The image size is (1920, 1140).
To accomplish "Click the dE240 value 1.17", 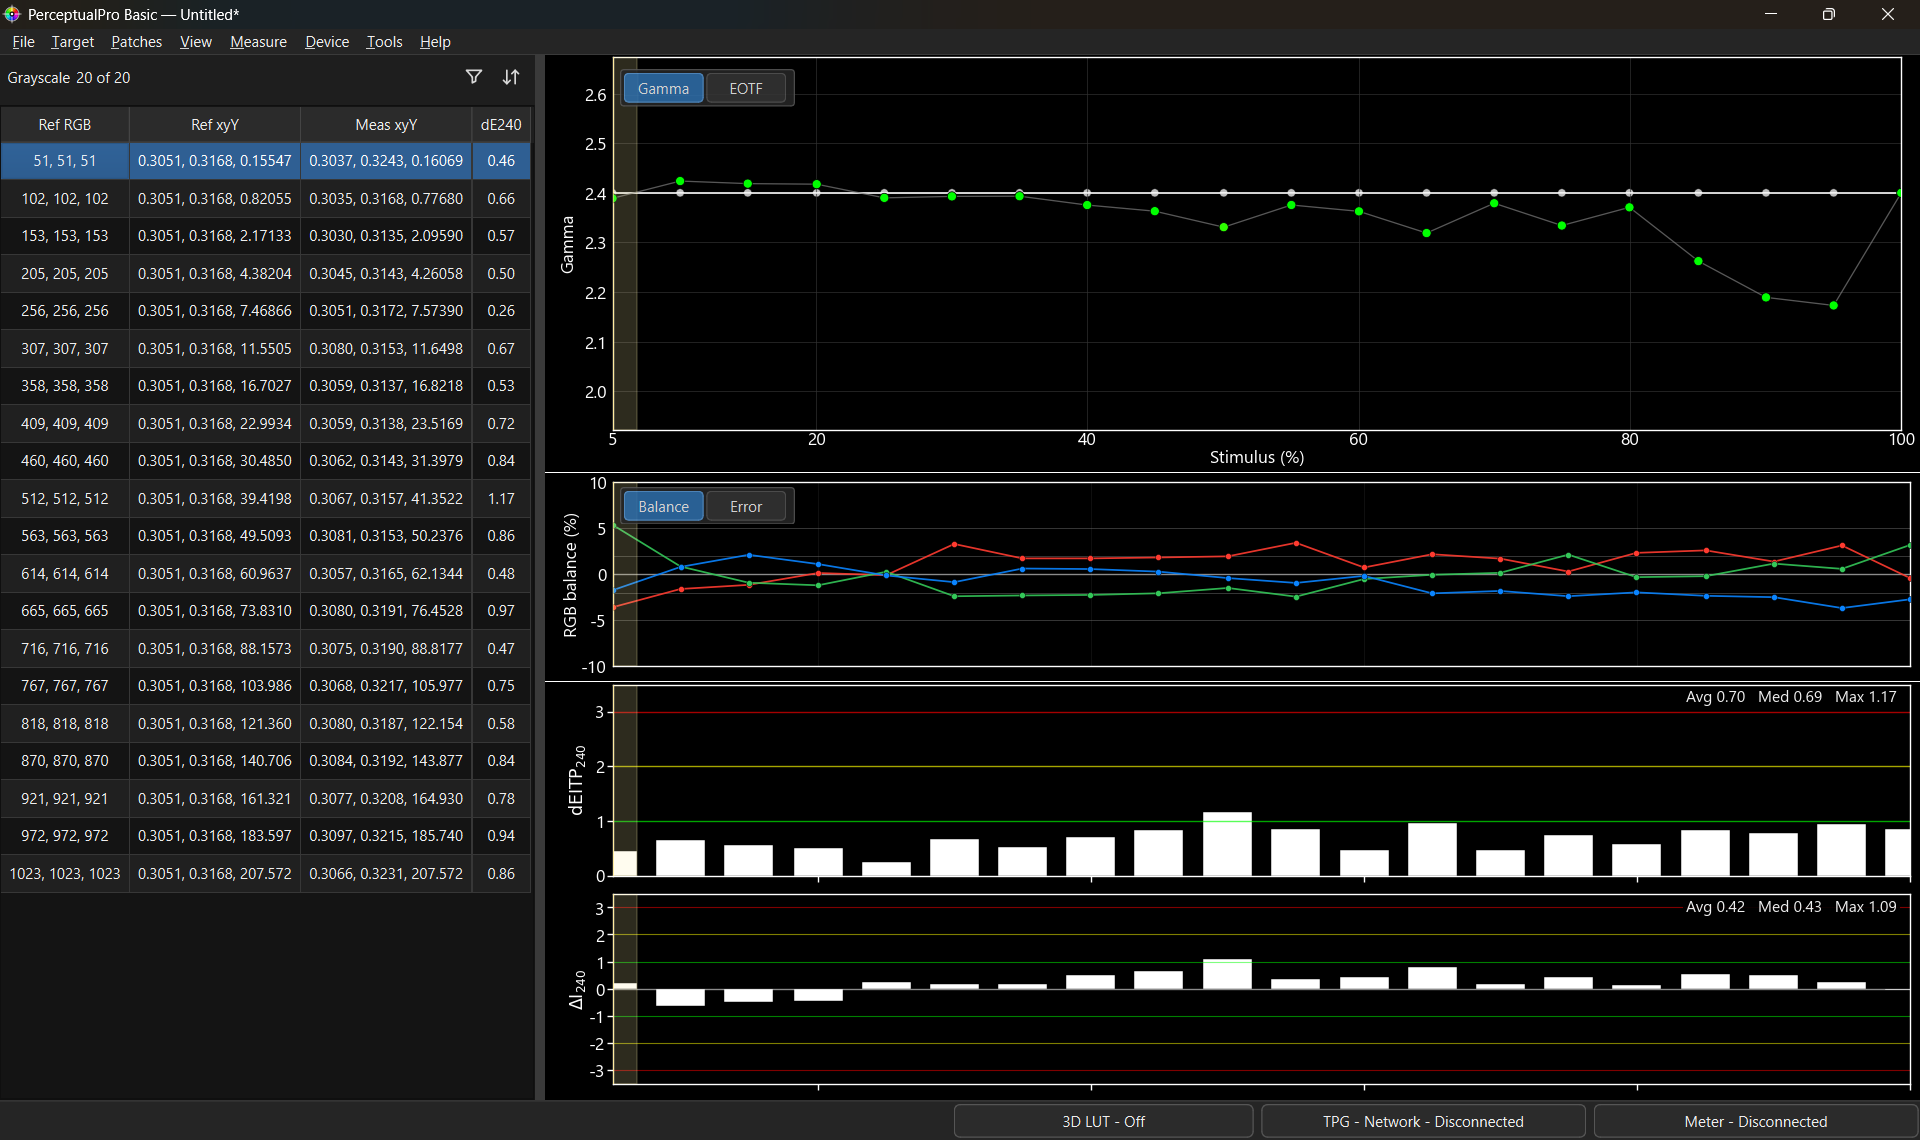I will pos(501,499).
